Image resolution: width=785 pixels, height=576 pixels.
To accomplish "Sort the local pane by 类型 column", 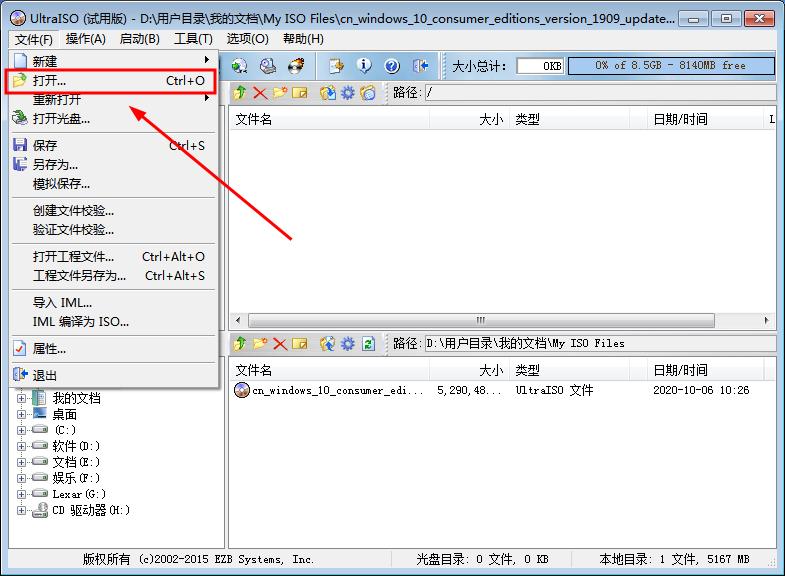I will pyautogui.click(x=569, y=370).
